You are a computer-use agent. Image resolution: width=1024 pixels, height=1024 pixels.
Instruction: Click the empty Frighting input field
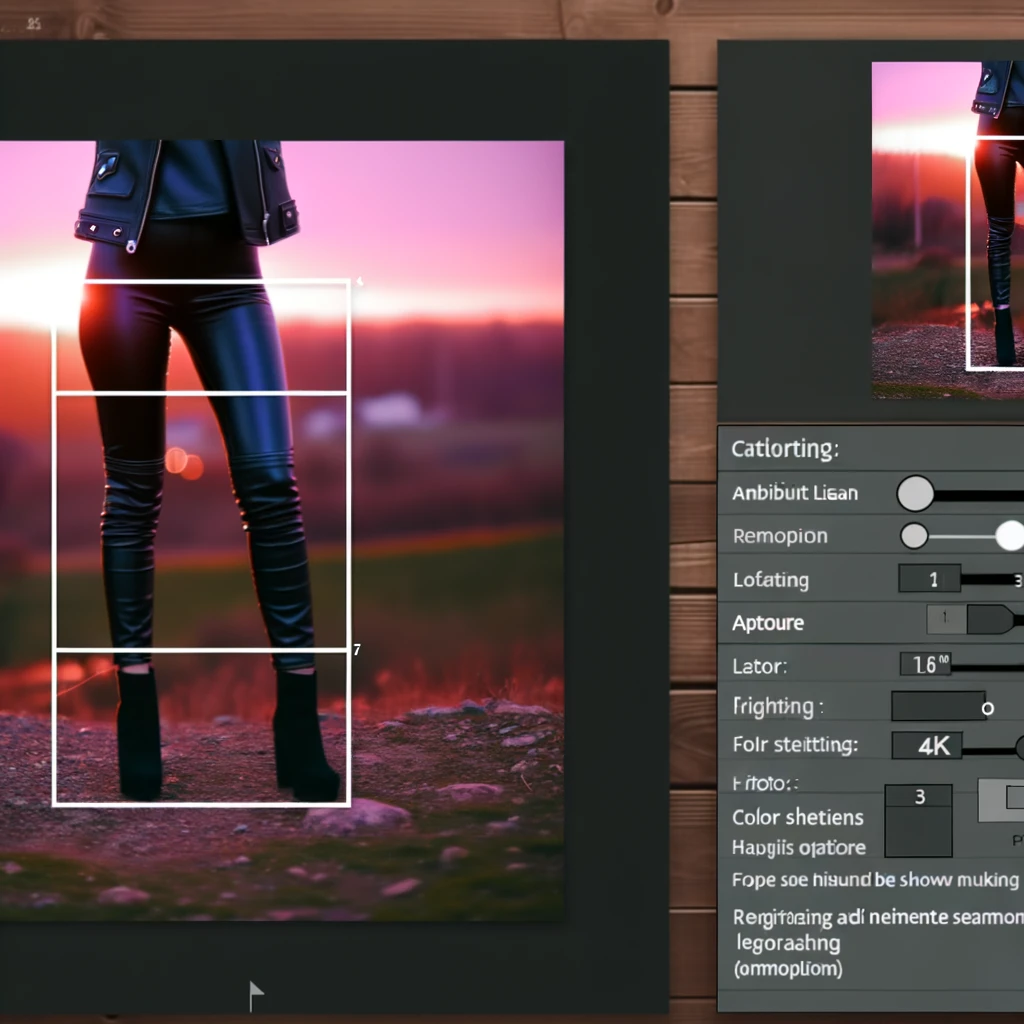click(x=938, y=706)
